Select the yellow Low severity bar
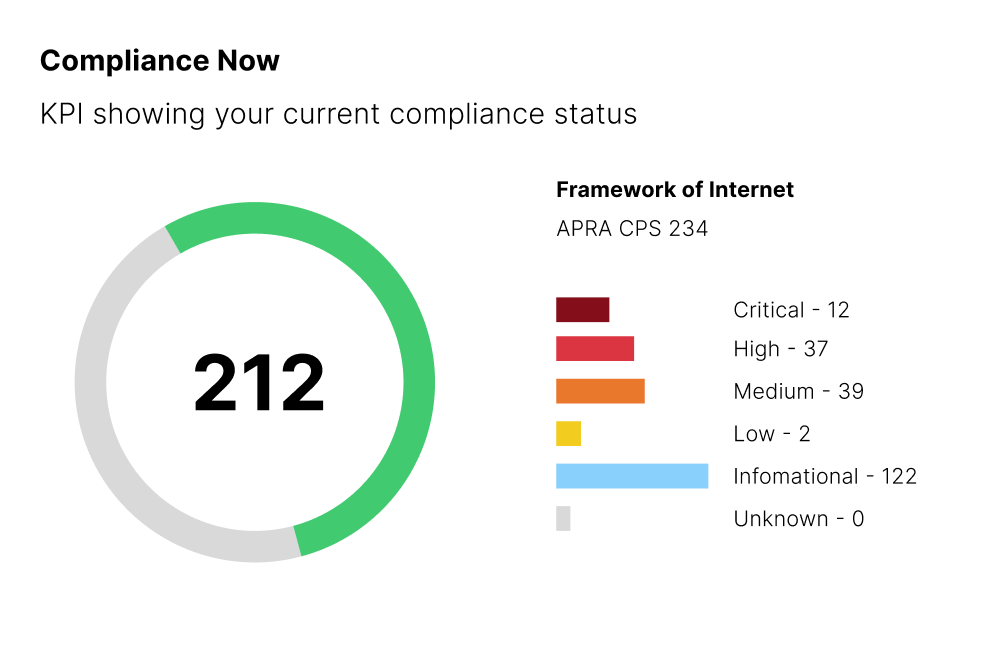984x645 pixels. pyautogui.click(x=568, y=434)
